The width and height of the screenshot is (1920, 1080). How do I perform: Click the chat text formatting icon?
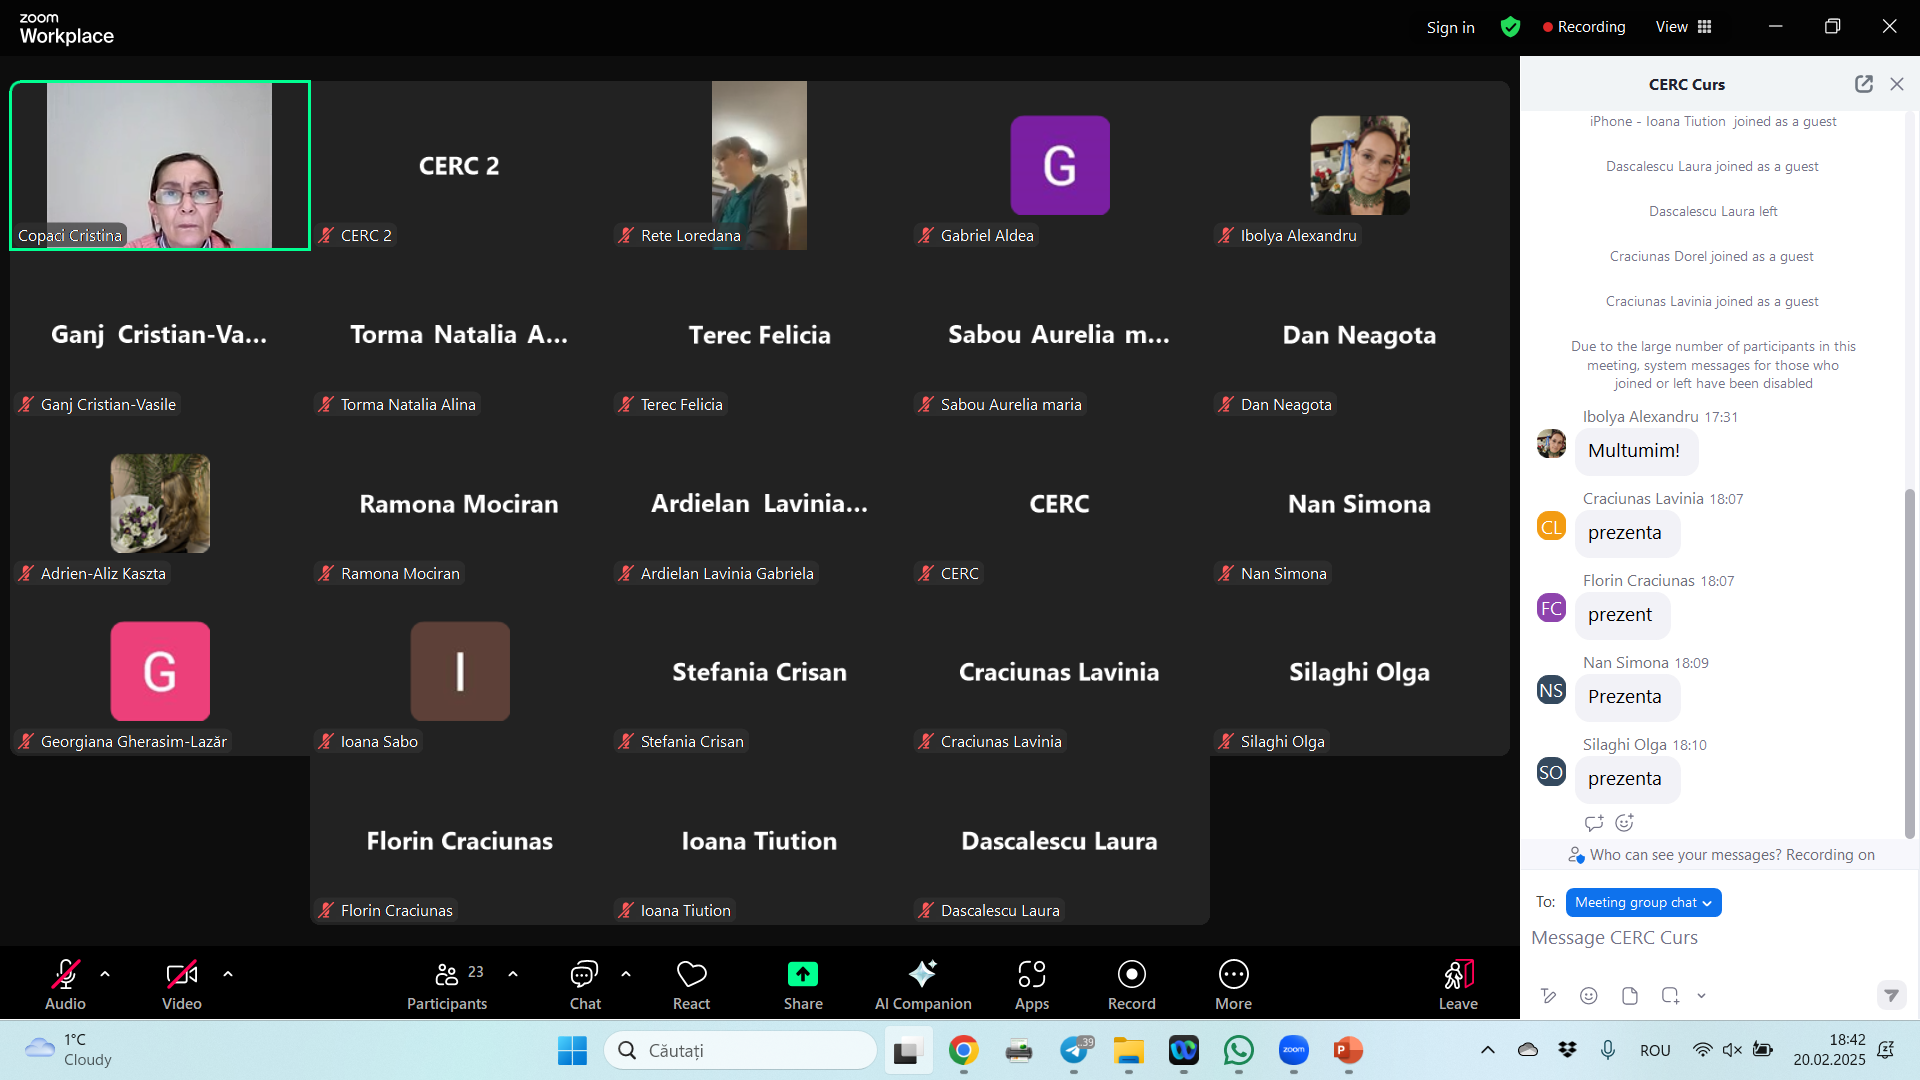coord(1548,995)
